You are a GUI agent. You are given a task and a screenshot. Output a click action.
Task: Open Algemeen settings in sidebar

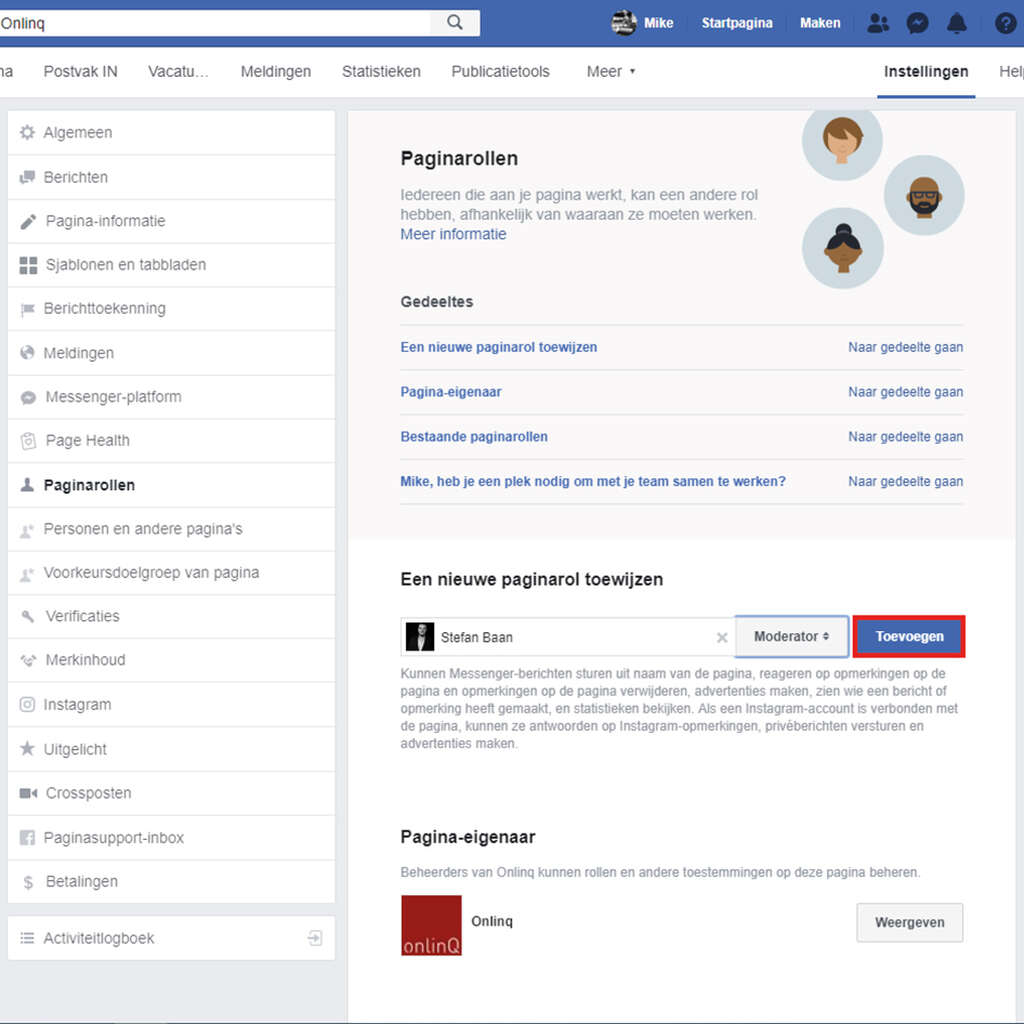77,132
